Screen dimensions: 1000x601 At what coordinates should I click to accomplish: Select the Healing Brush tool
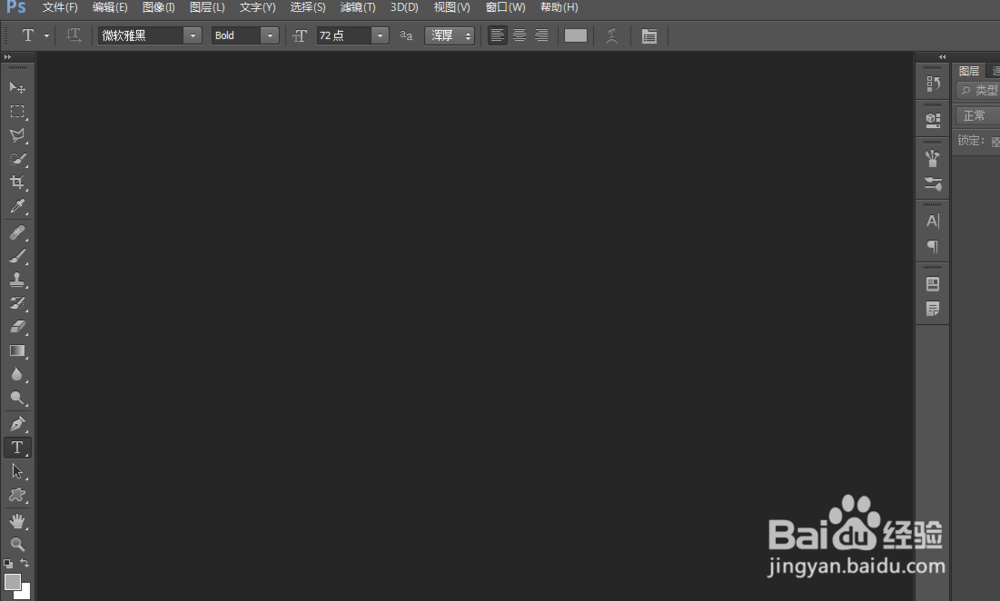pyautogui.click(x=17, y=232)
